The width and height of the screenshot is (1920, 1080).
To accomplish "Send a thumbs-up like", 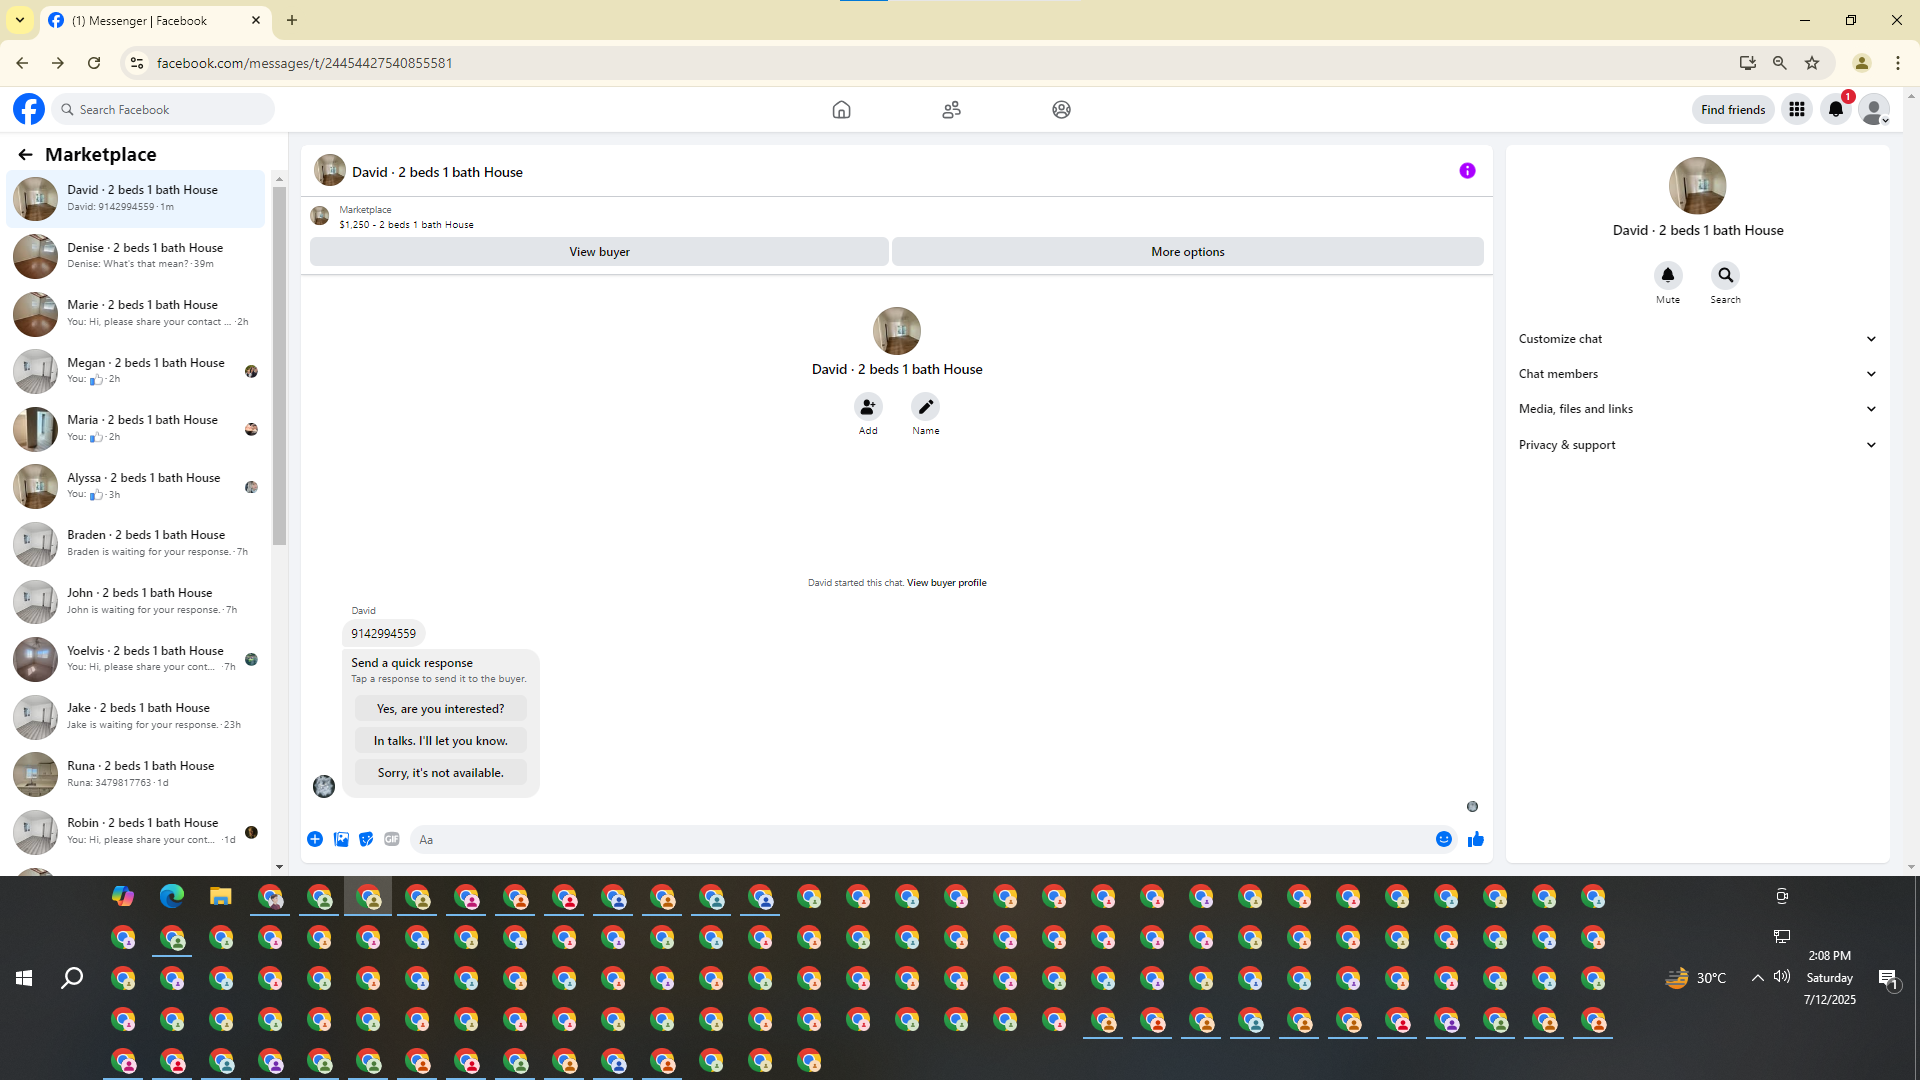I will 1475,840.
